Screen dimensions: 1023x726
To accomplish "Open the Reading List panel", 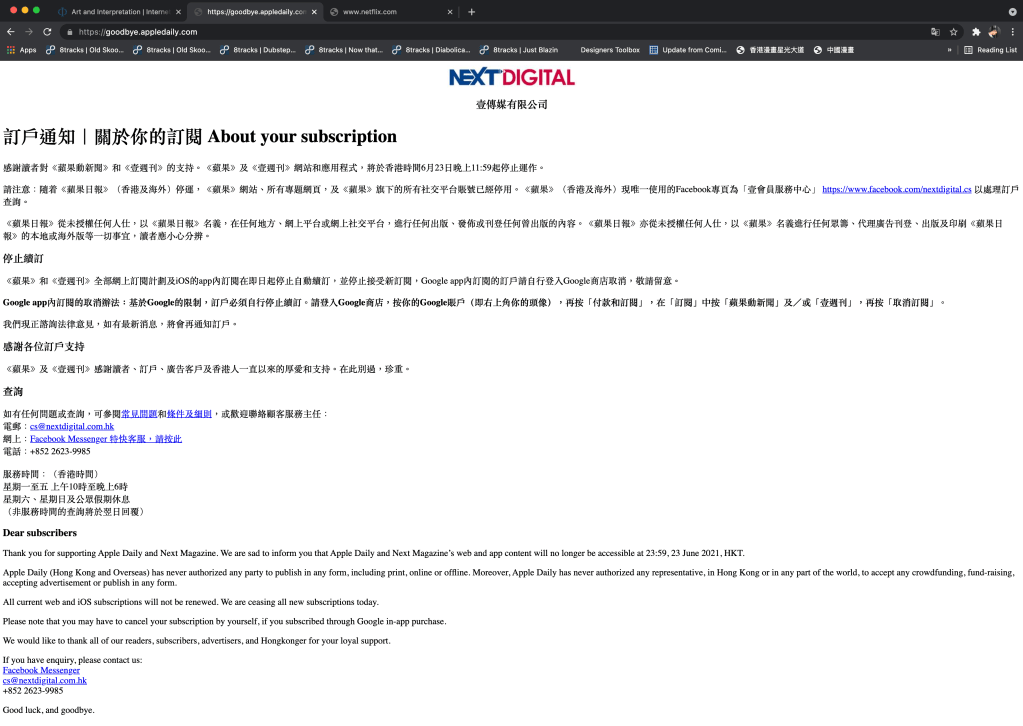I will point(990,50).
